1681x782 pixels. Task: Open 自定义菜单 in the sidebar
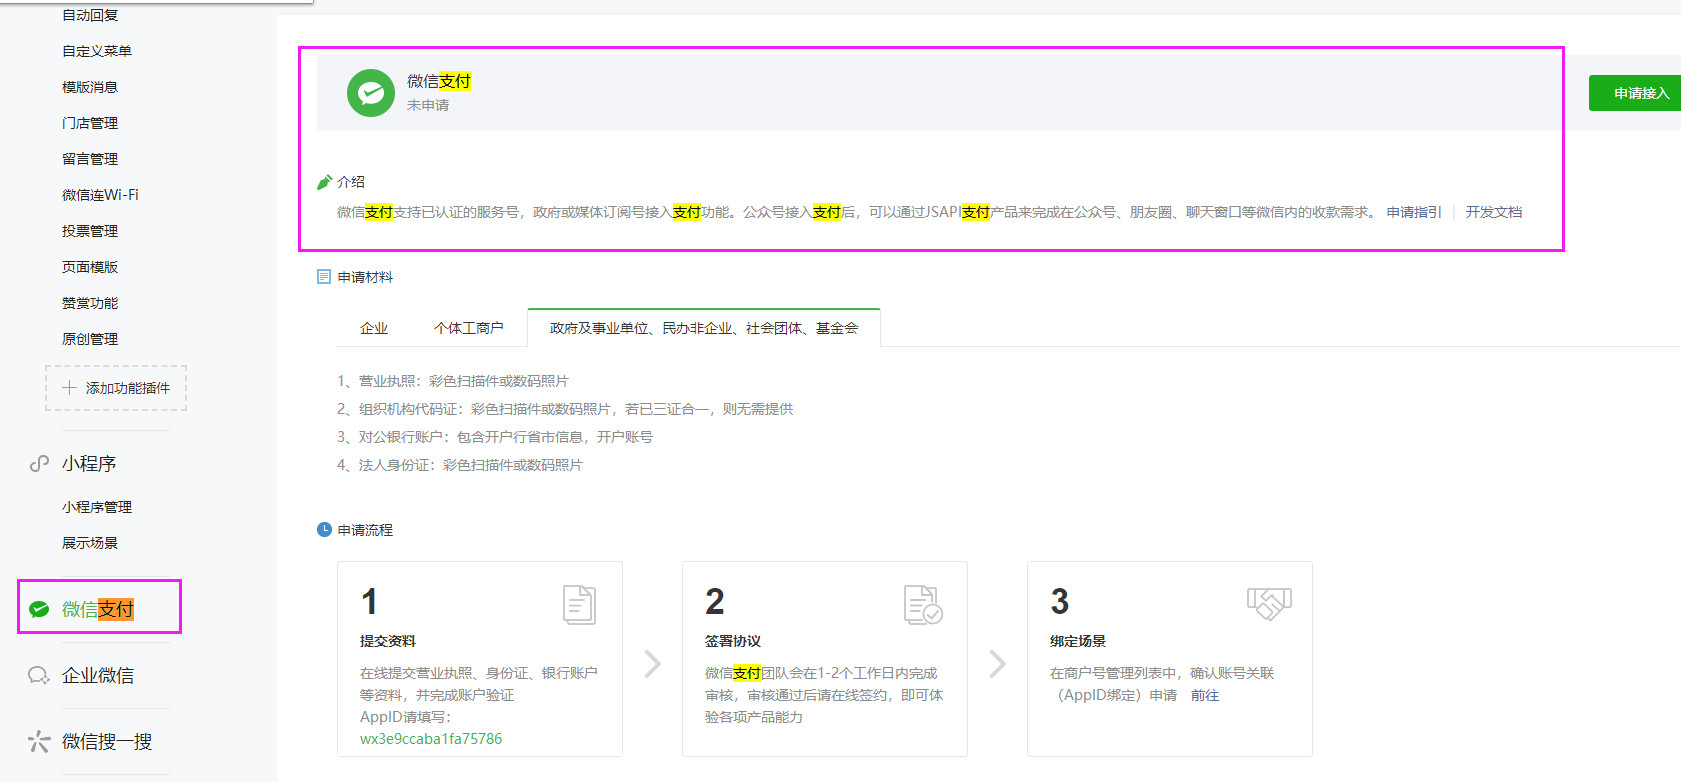pyautogui.click(x=97, y=51)
